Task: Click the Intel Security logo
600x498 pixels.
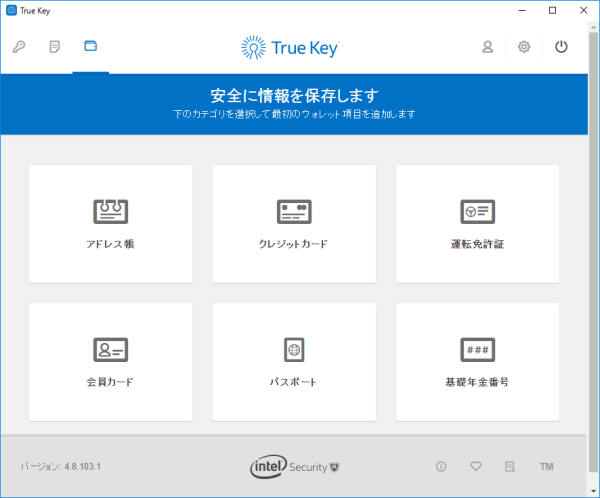Action: pos(295,467)
